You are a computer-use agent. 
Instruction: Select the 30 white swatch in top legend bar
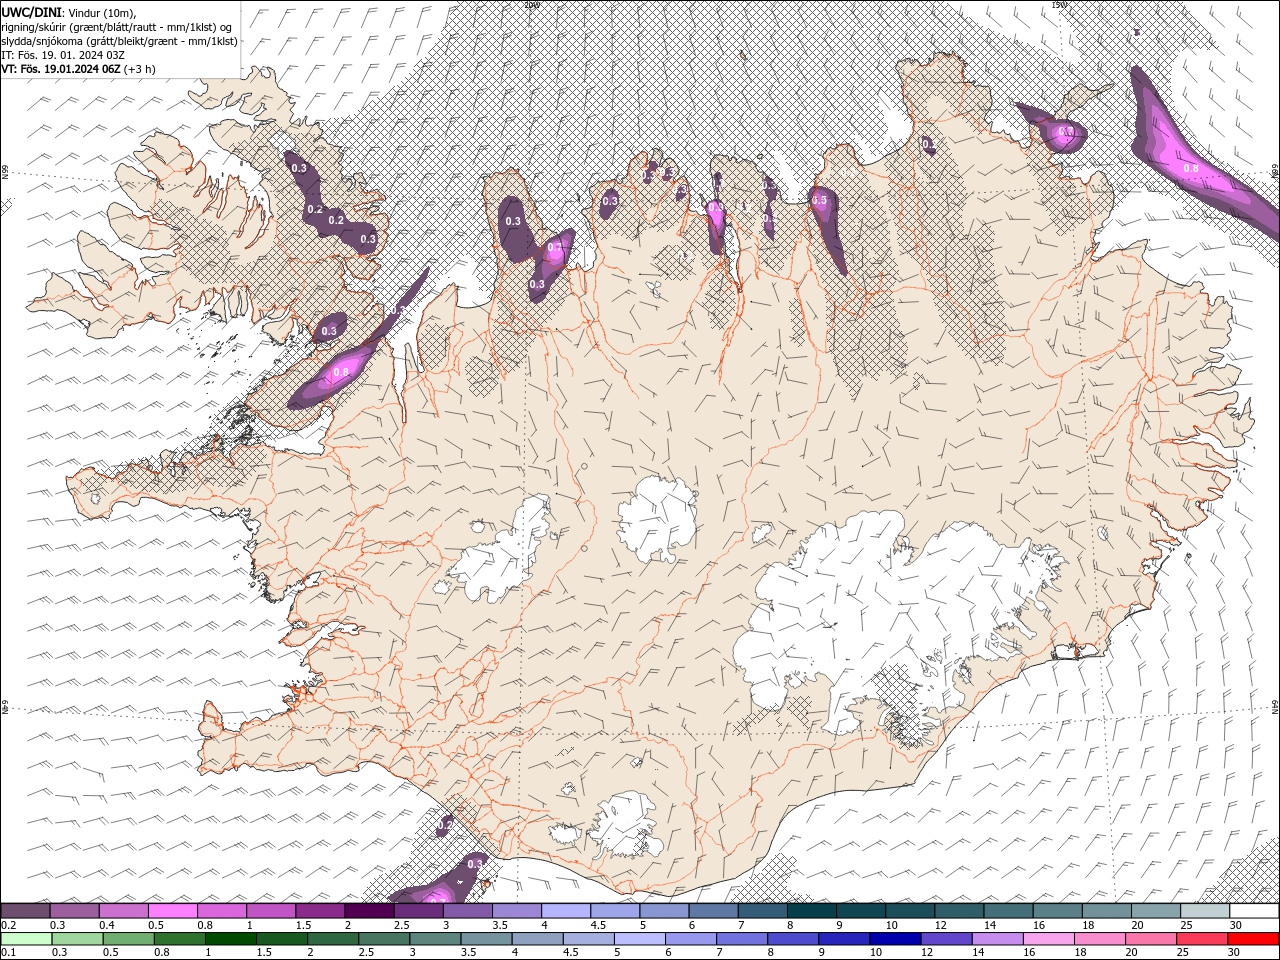[x=1254, y=910]
